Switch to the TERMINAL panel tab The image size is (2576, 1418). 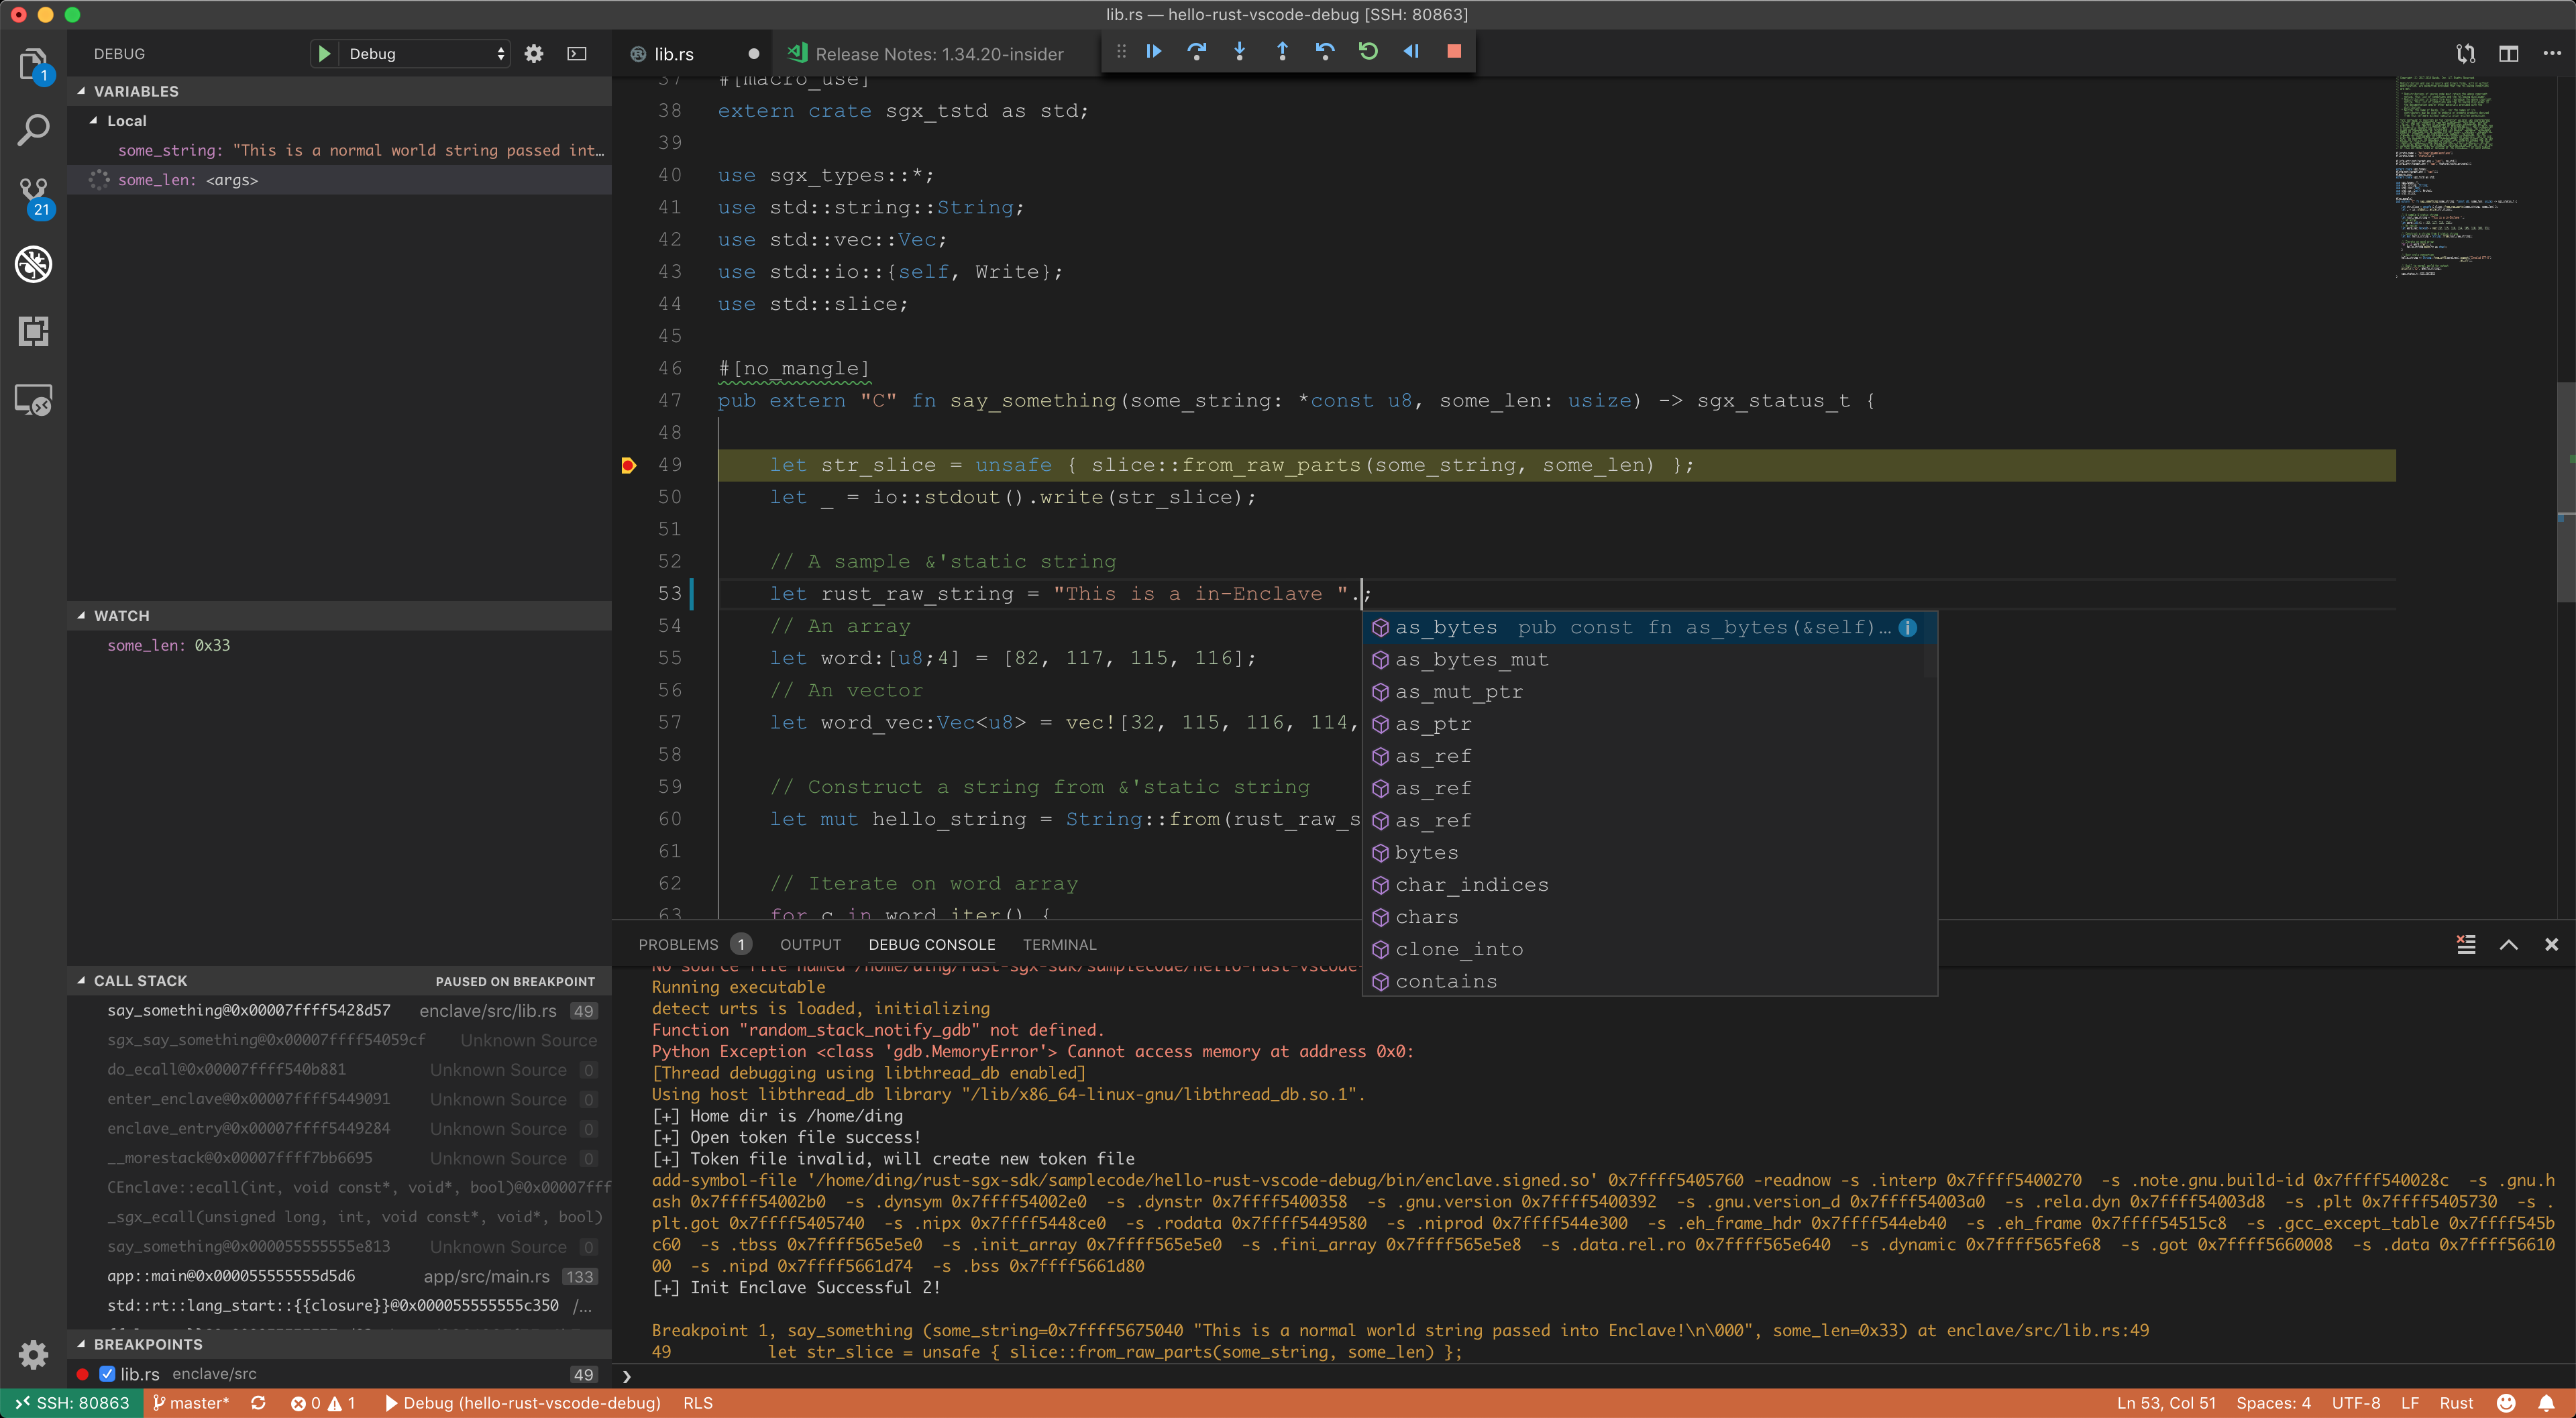click(x=1059, y=944)
